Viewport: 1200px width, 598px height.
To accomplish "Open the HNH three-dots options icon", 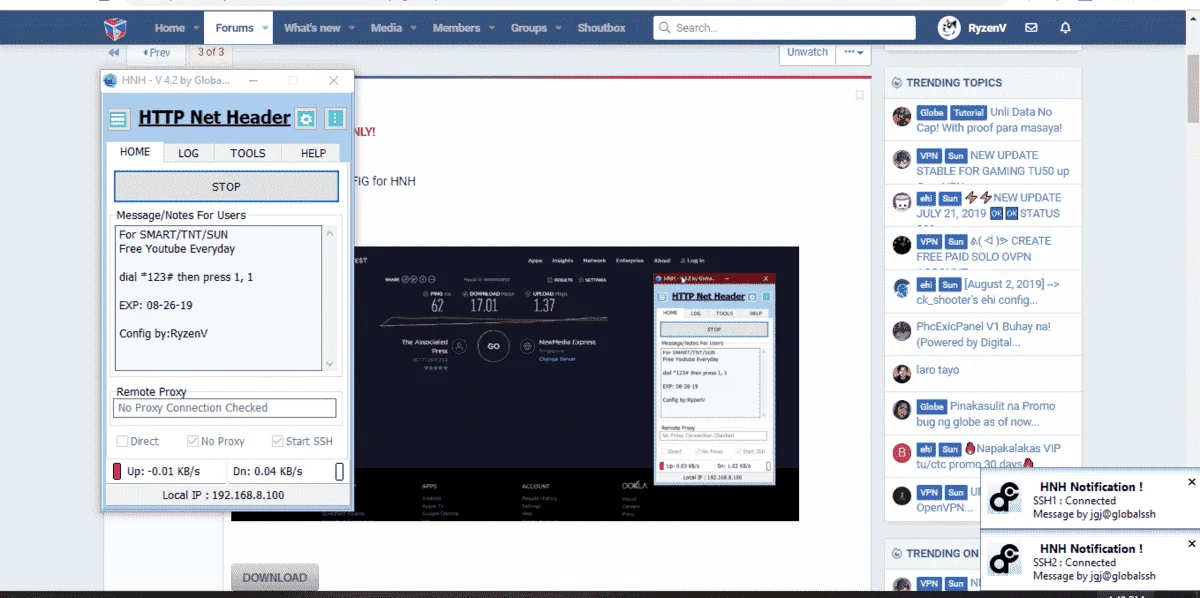I will coord(335,119).
